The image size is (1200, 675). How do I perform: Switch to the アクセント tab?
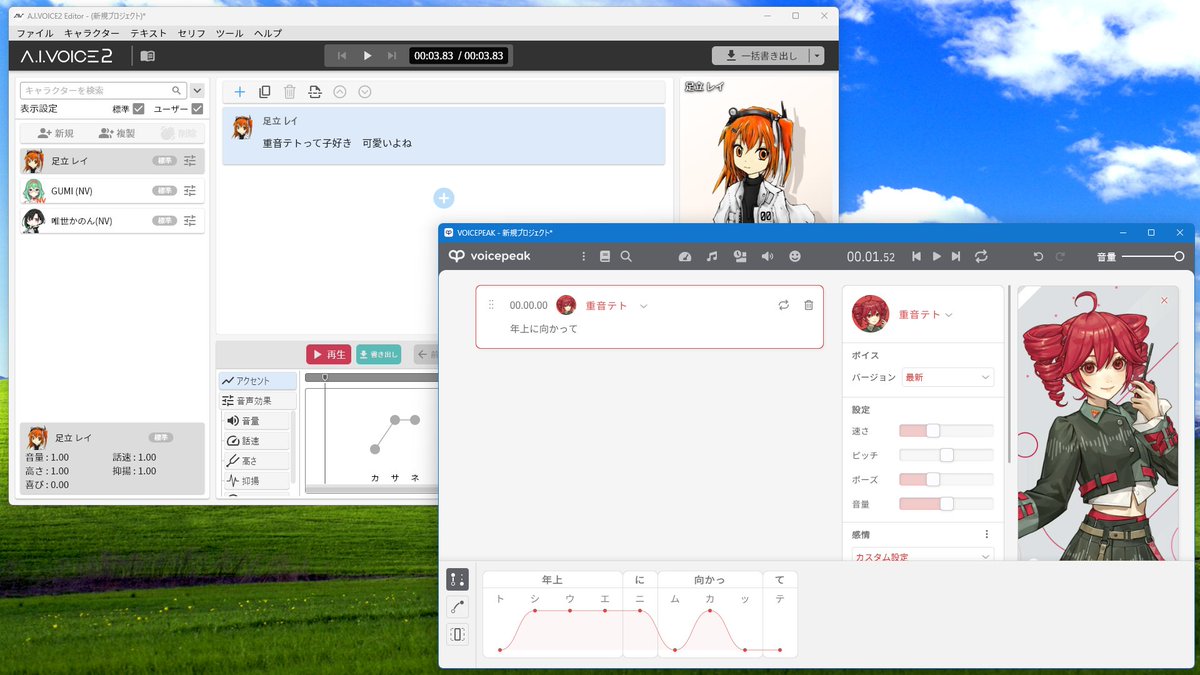(258, 381)
